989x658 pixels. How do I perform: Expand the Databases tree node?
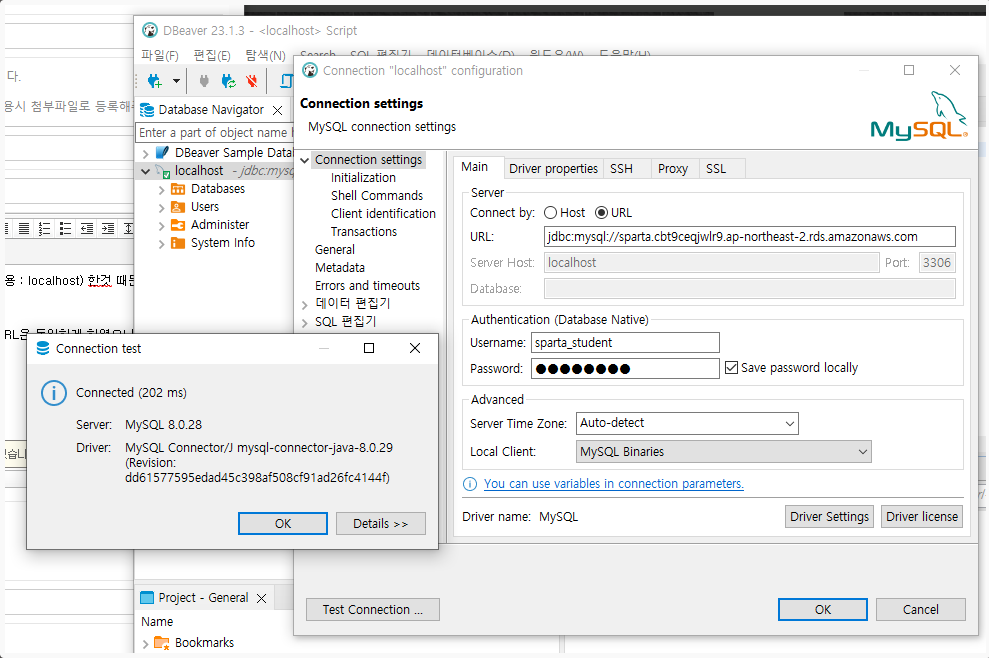161,189
